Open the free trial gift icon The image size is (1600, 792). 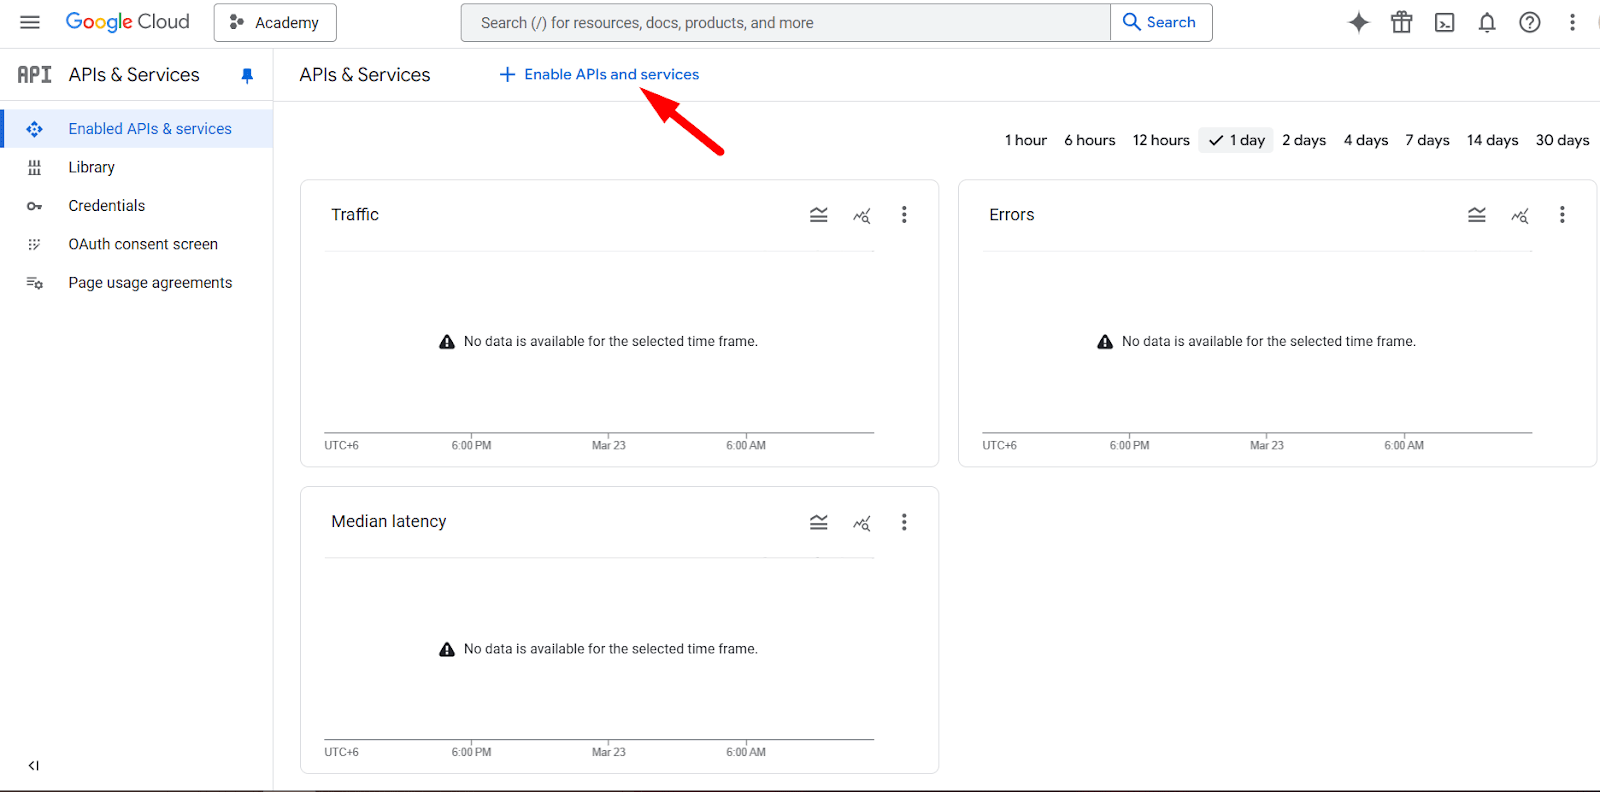1402,22
